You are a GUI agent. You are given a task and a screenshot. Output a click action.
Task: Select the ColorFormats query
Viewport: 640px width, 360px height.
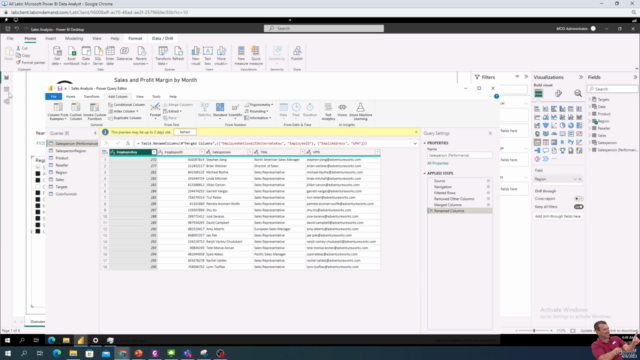pyautogui.click(x=66, y=194)
